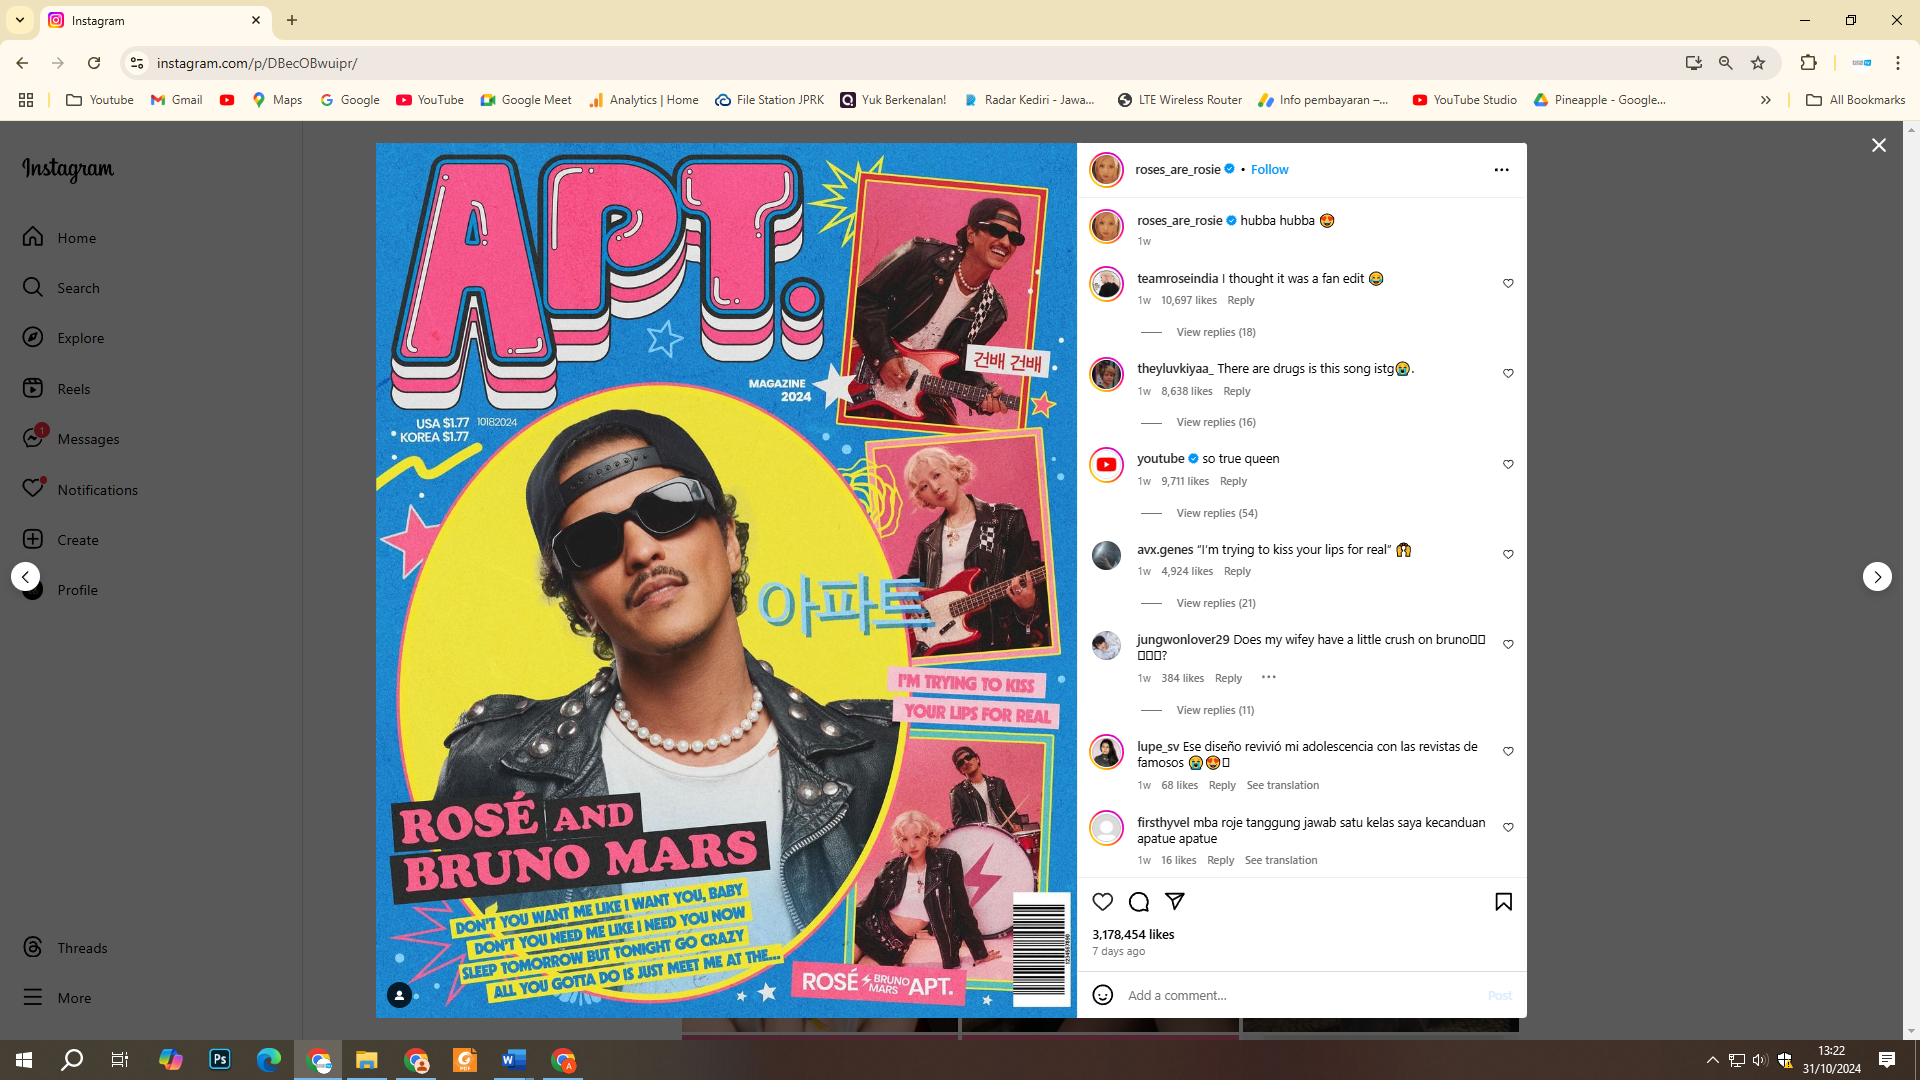
Task: Open more options on jungwonlover29 comment
Action: pos(1268,678)
